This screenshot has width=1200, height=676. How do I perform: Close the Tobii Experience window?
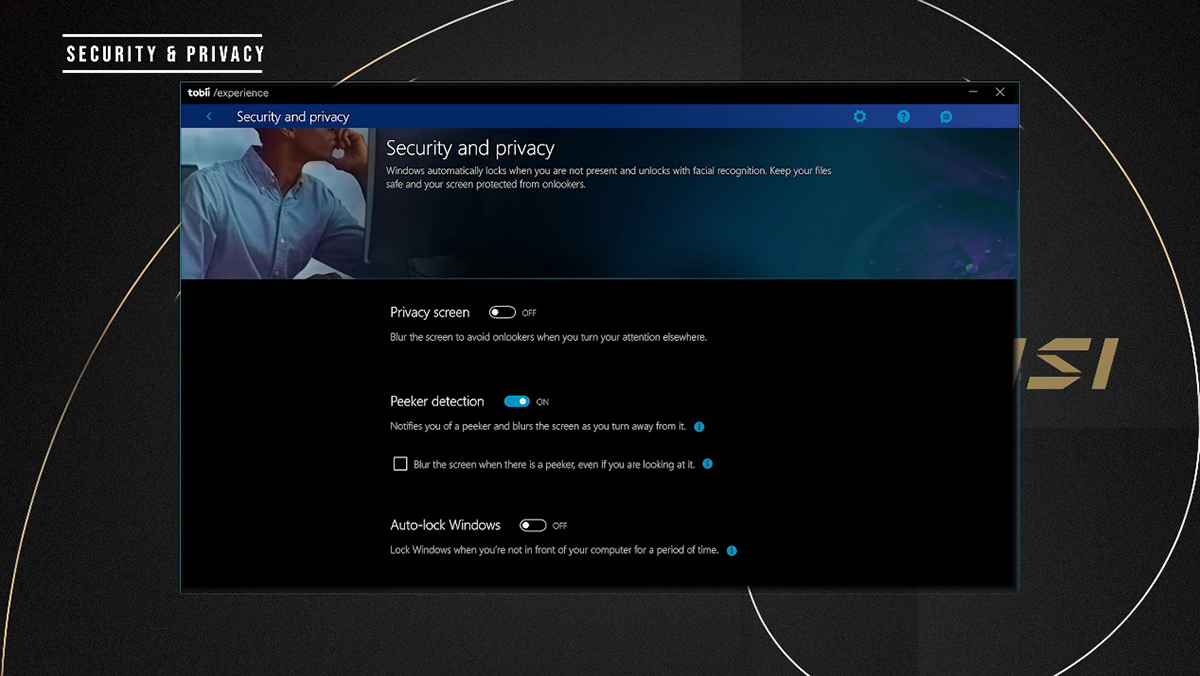pos(1000,92)
